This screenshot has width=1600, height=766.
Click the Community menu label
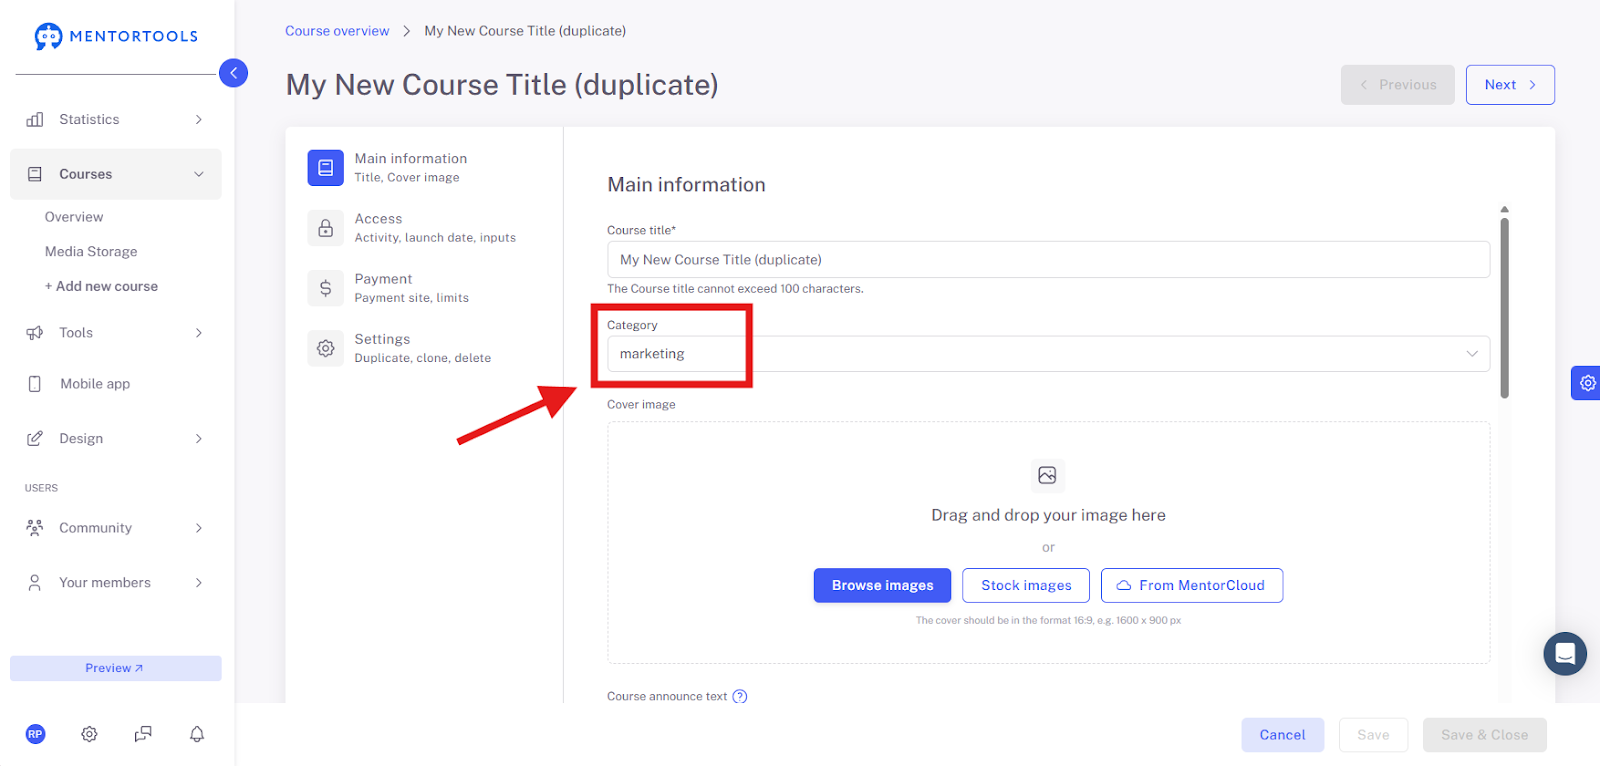(x=95, y=528)
